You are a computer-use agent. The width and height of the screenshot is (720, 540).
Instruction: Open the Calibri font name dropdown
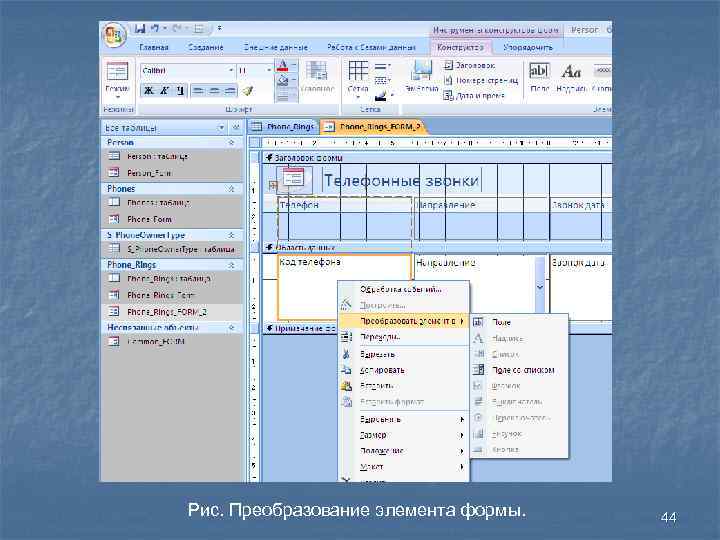(231, 70)
